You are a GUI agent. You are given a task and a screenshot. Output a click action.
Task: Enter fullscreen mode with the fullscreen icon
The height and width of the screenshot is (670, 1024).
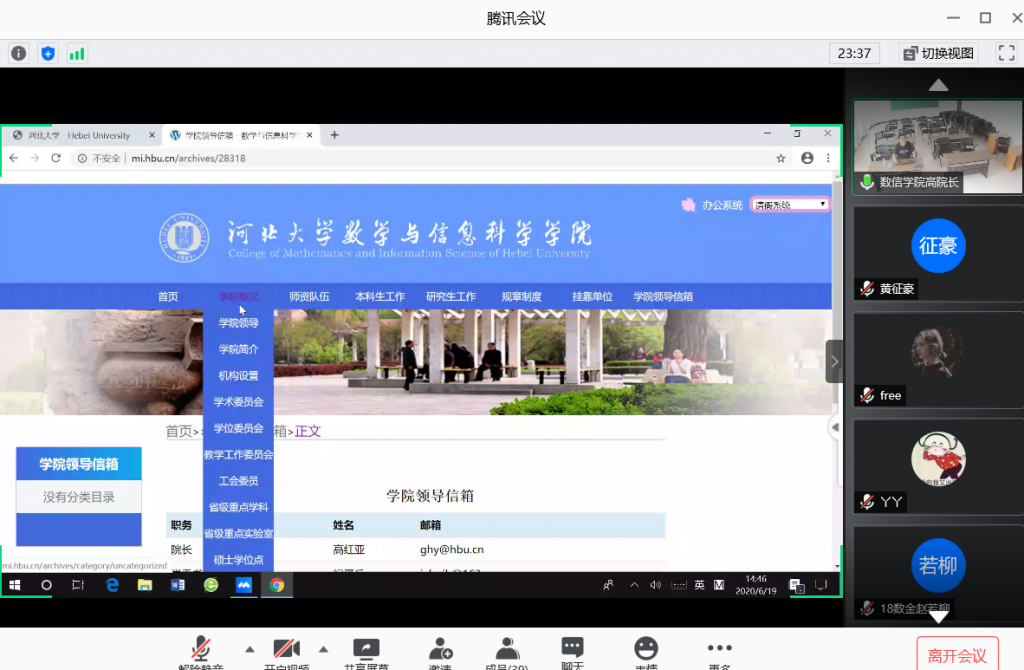(x=1006, y=54)
